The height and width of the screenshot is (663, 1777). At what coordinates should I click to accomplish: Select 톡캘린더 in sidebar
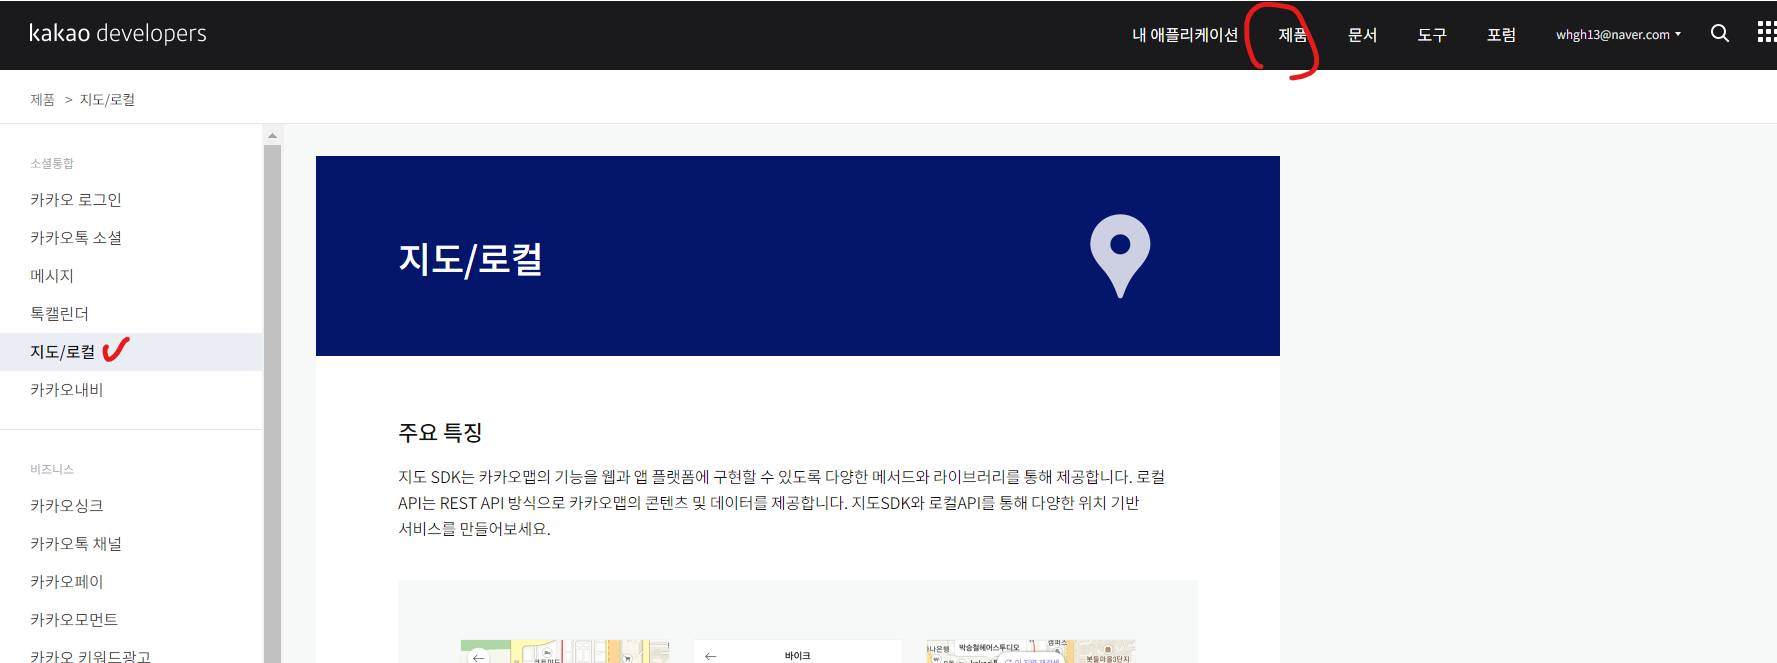[59, 314]
